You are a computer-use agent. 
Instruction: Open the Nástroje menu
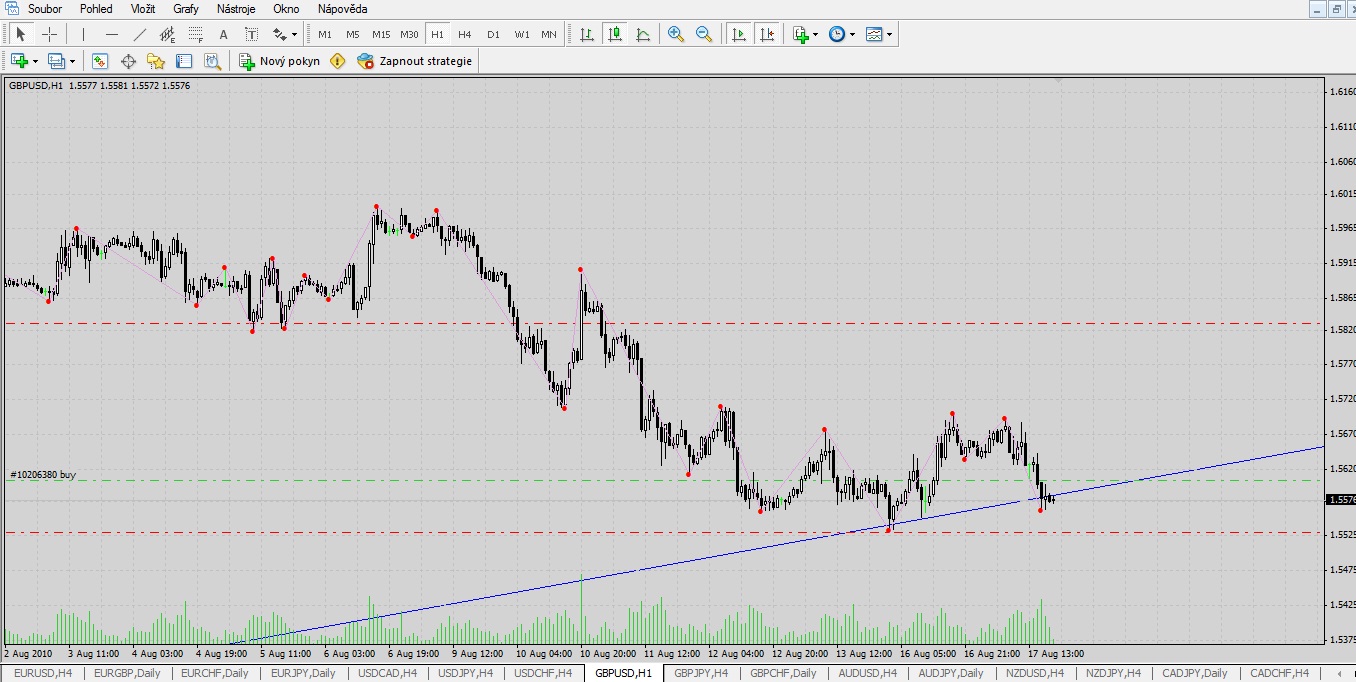click(236, 9)
